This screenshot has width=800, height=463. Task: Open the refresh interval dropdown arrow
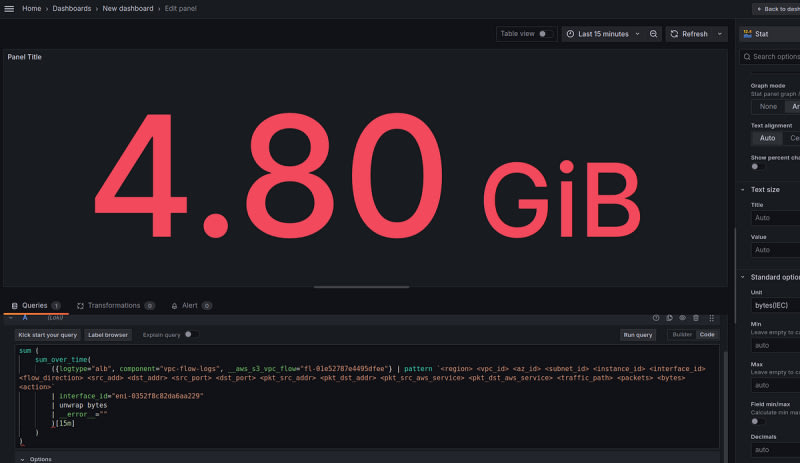(x=720, y=34)
